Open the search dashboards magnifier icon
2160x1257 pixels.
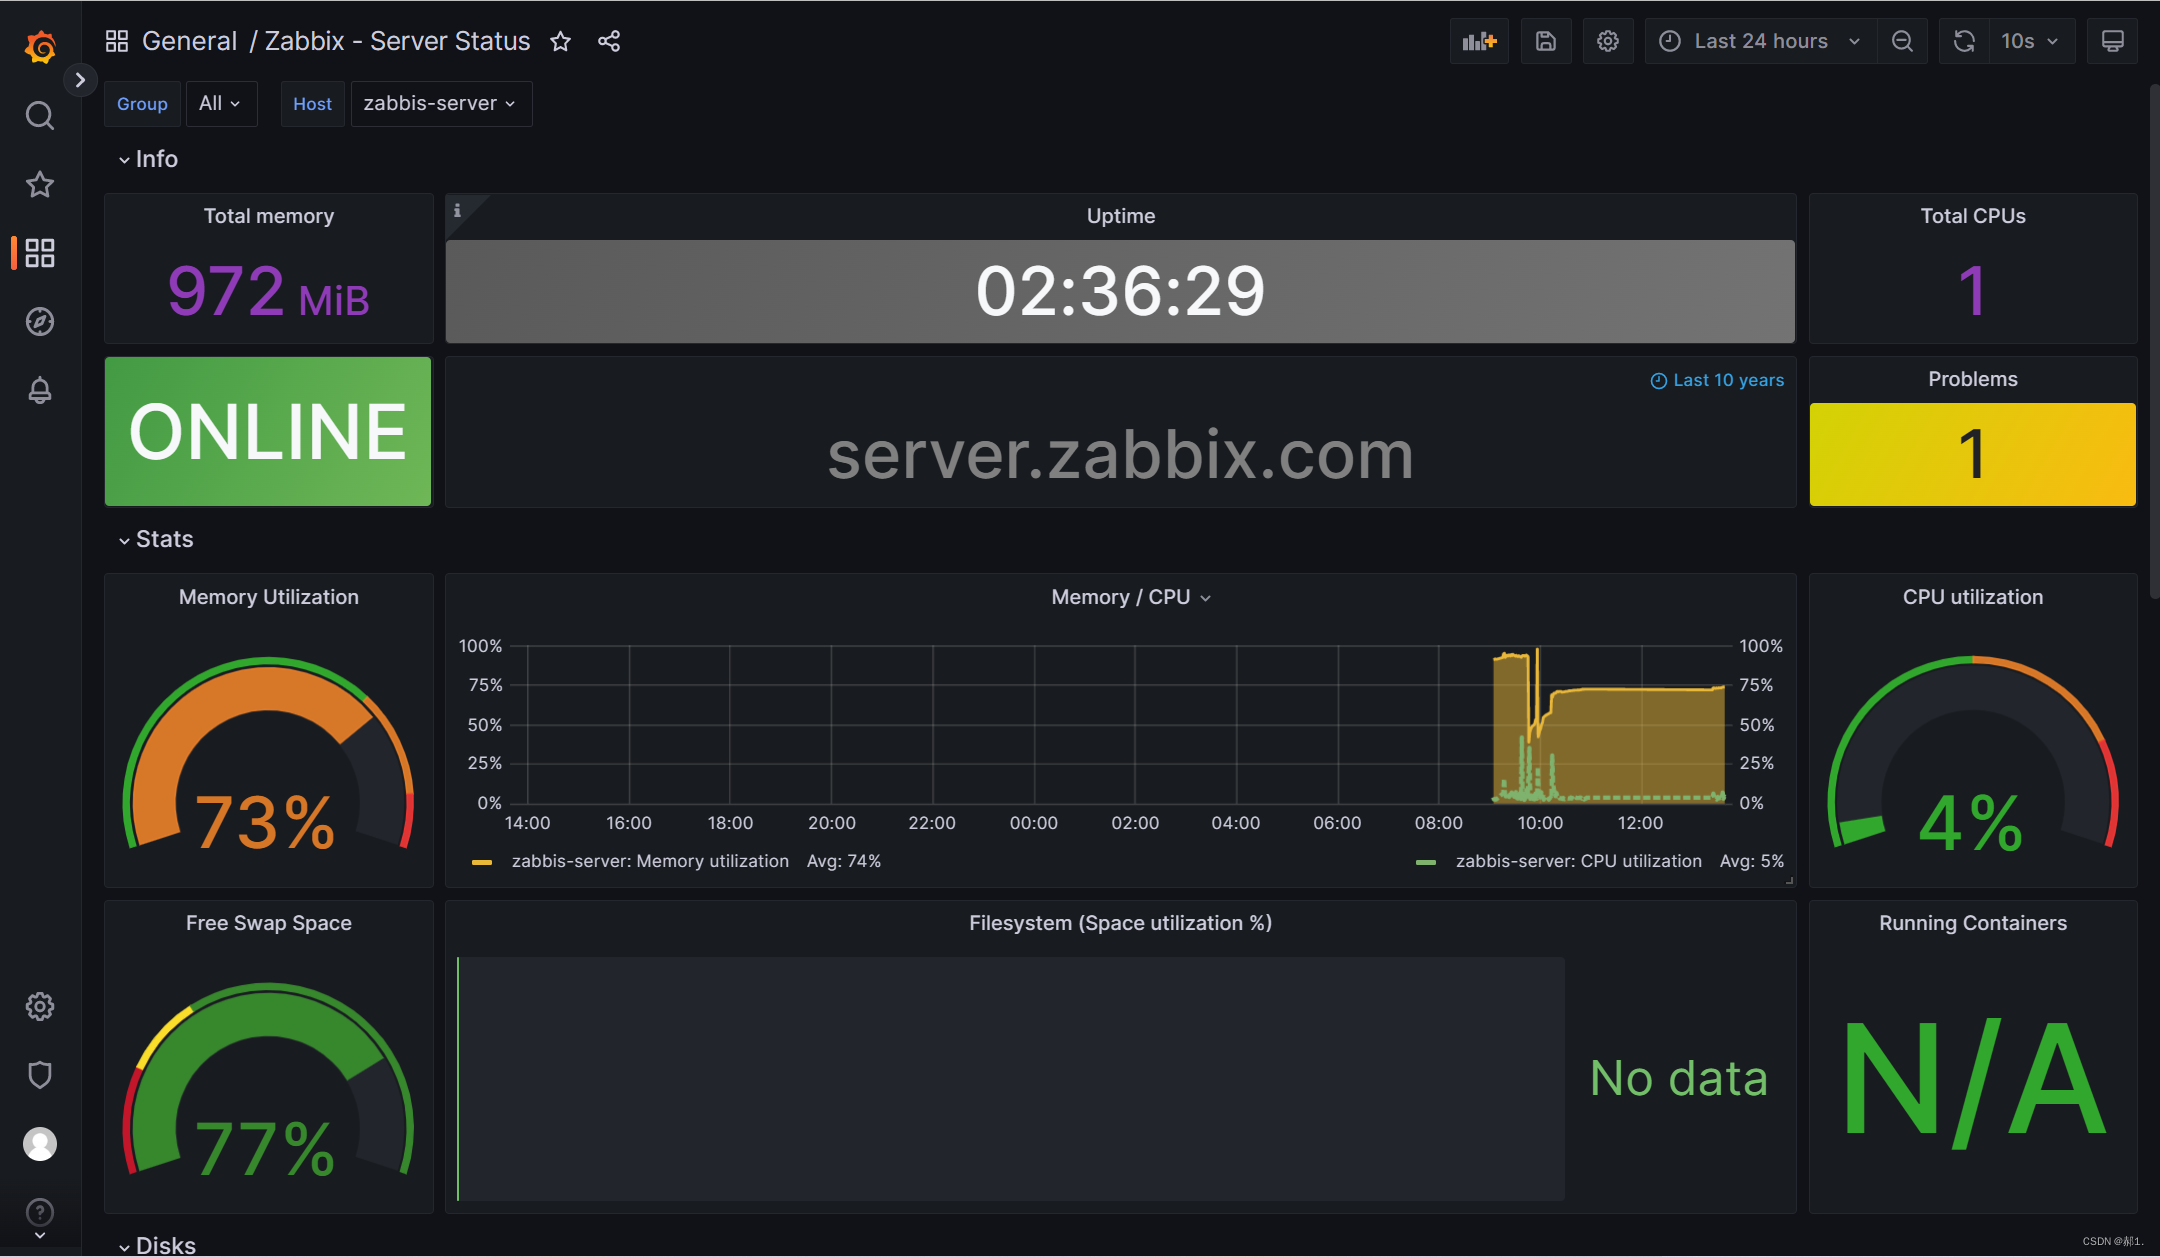(40, 116)
